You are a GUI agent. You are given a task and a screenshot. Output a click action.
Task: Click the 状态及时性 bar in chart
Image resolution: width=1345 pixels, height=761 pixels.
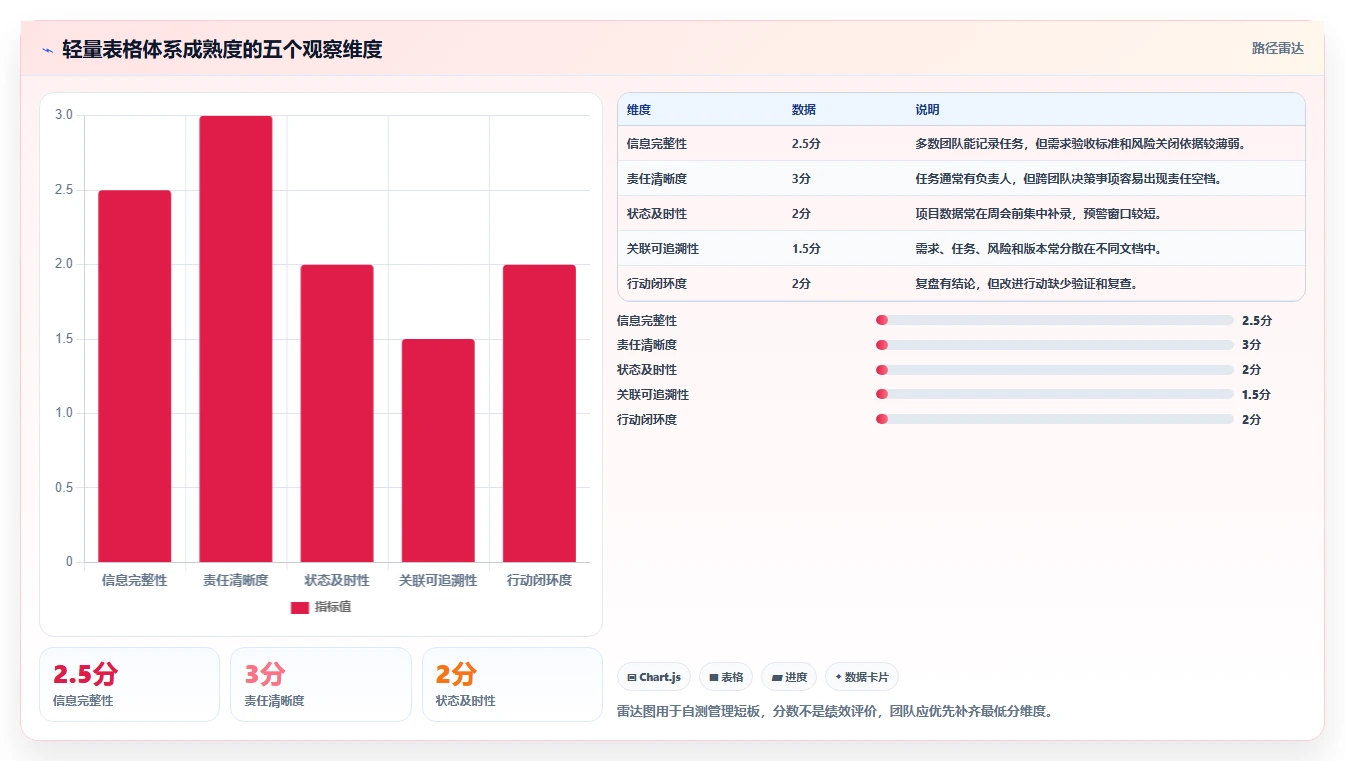pyautogui.click(x=337, y=413)
